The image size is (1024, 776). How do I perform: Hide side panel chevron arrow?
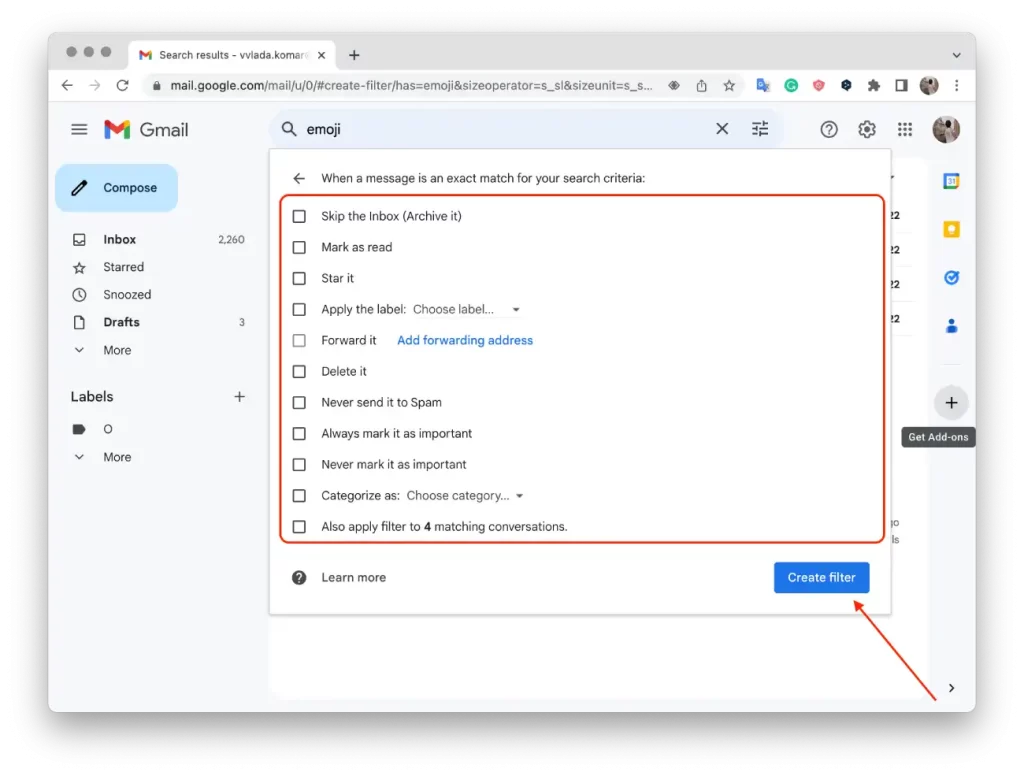952,688
